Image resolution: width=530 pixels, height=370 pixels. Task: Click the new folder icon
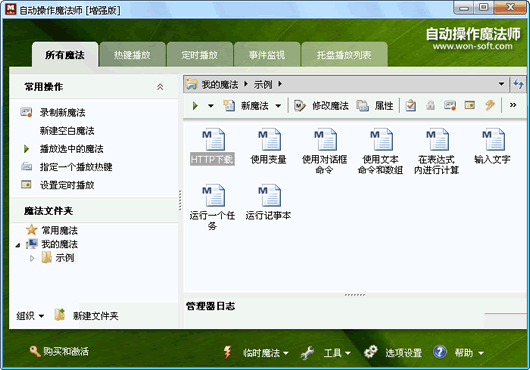(60, 315)
